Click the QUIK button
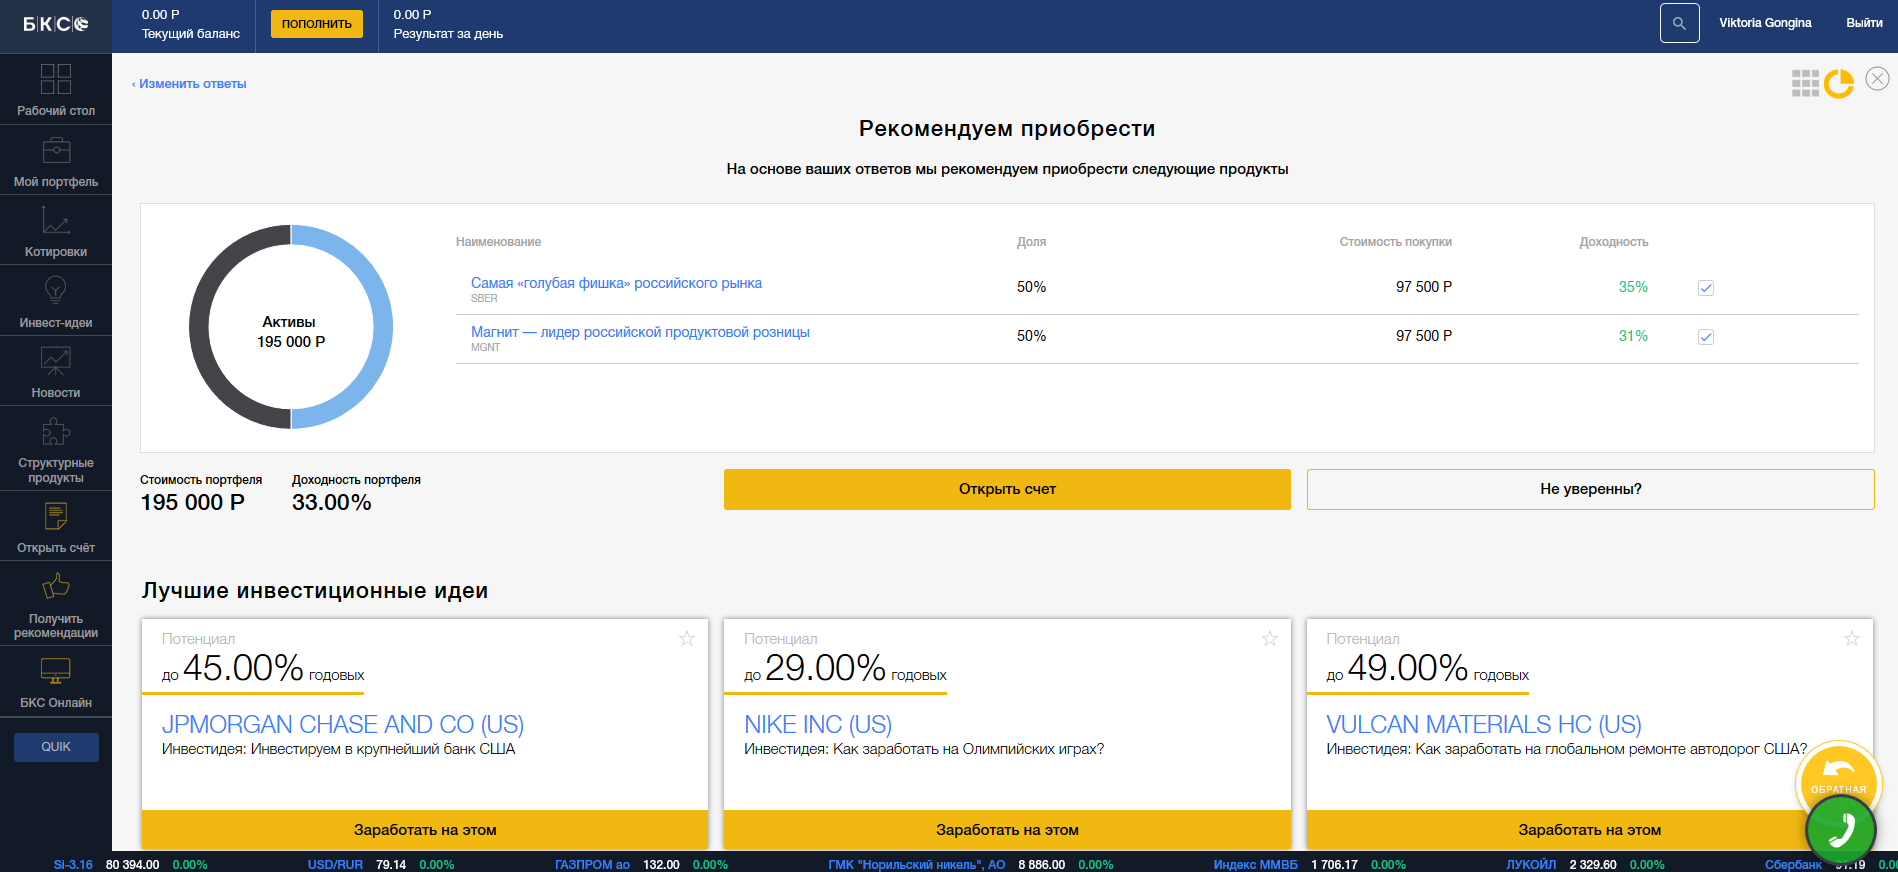The height and width of the screenshot is (872, 1898). [x=56, y=747]
